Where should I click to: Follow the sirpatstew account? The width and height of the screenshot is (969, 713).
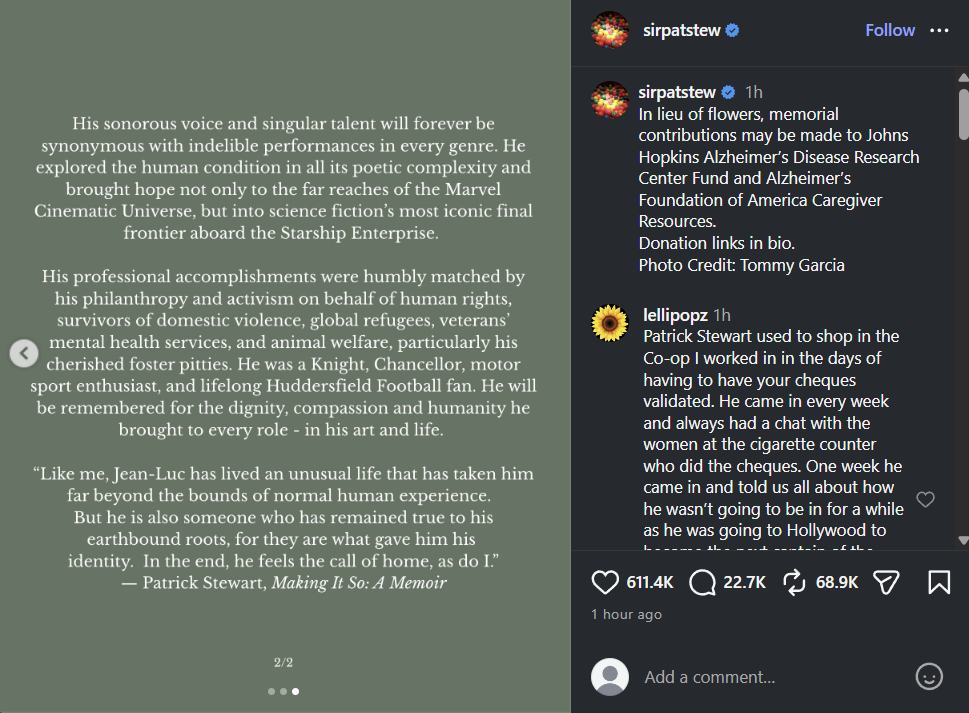click(x=889, y=30)
